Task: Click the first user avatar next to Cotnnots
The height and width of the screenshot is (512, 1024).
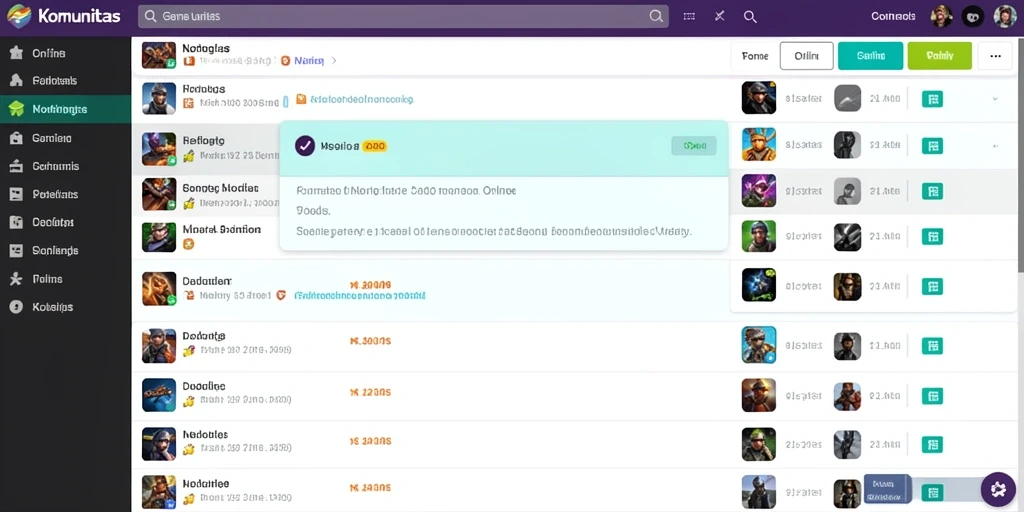Action: [941, 17]
